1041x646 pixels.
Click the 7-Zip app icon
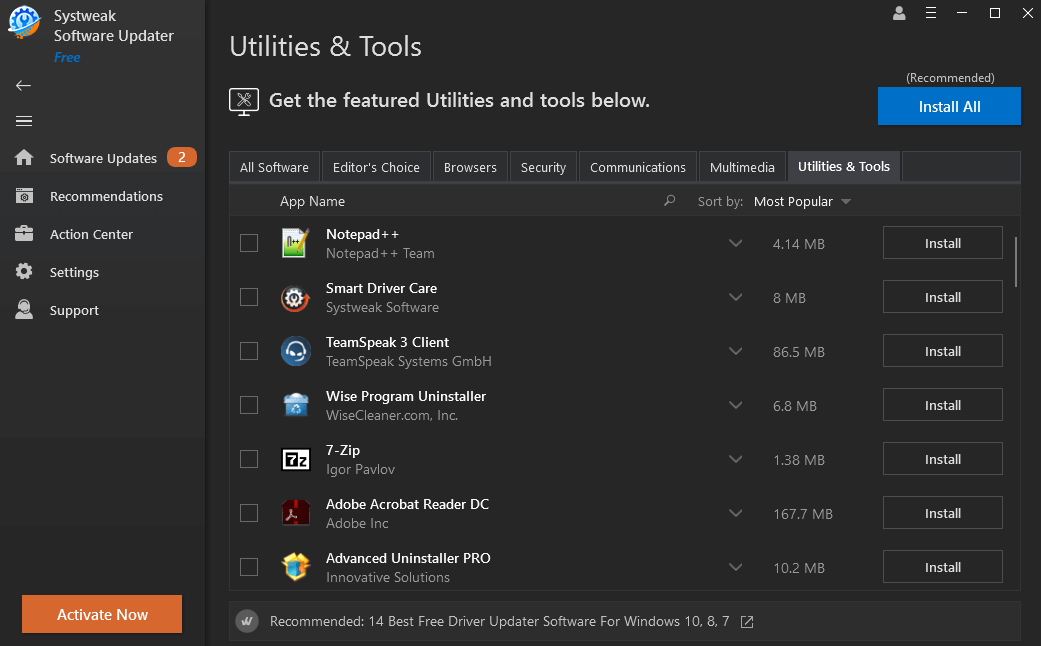coord(295,459)
